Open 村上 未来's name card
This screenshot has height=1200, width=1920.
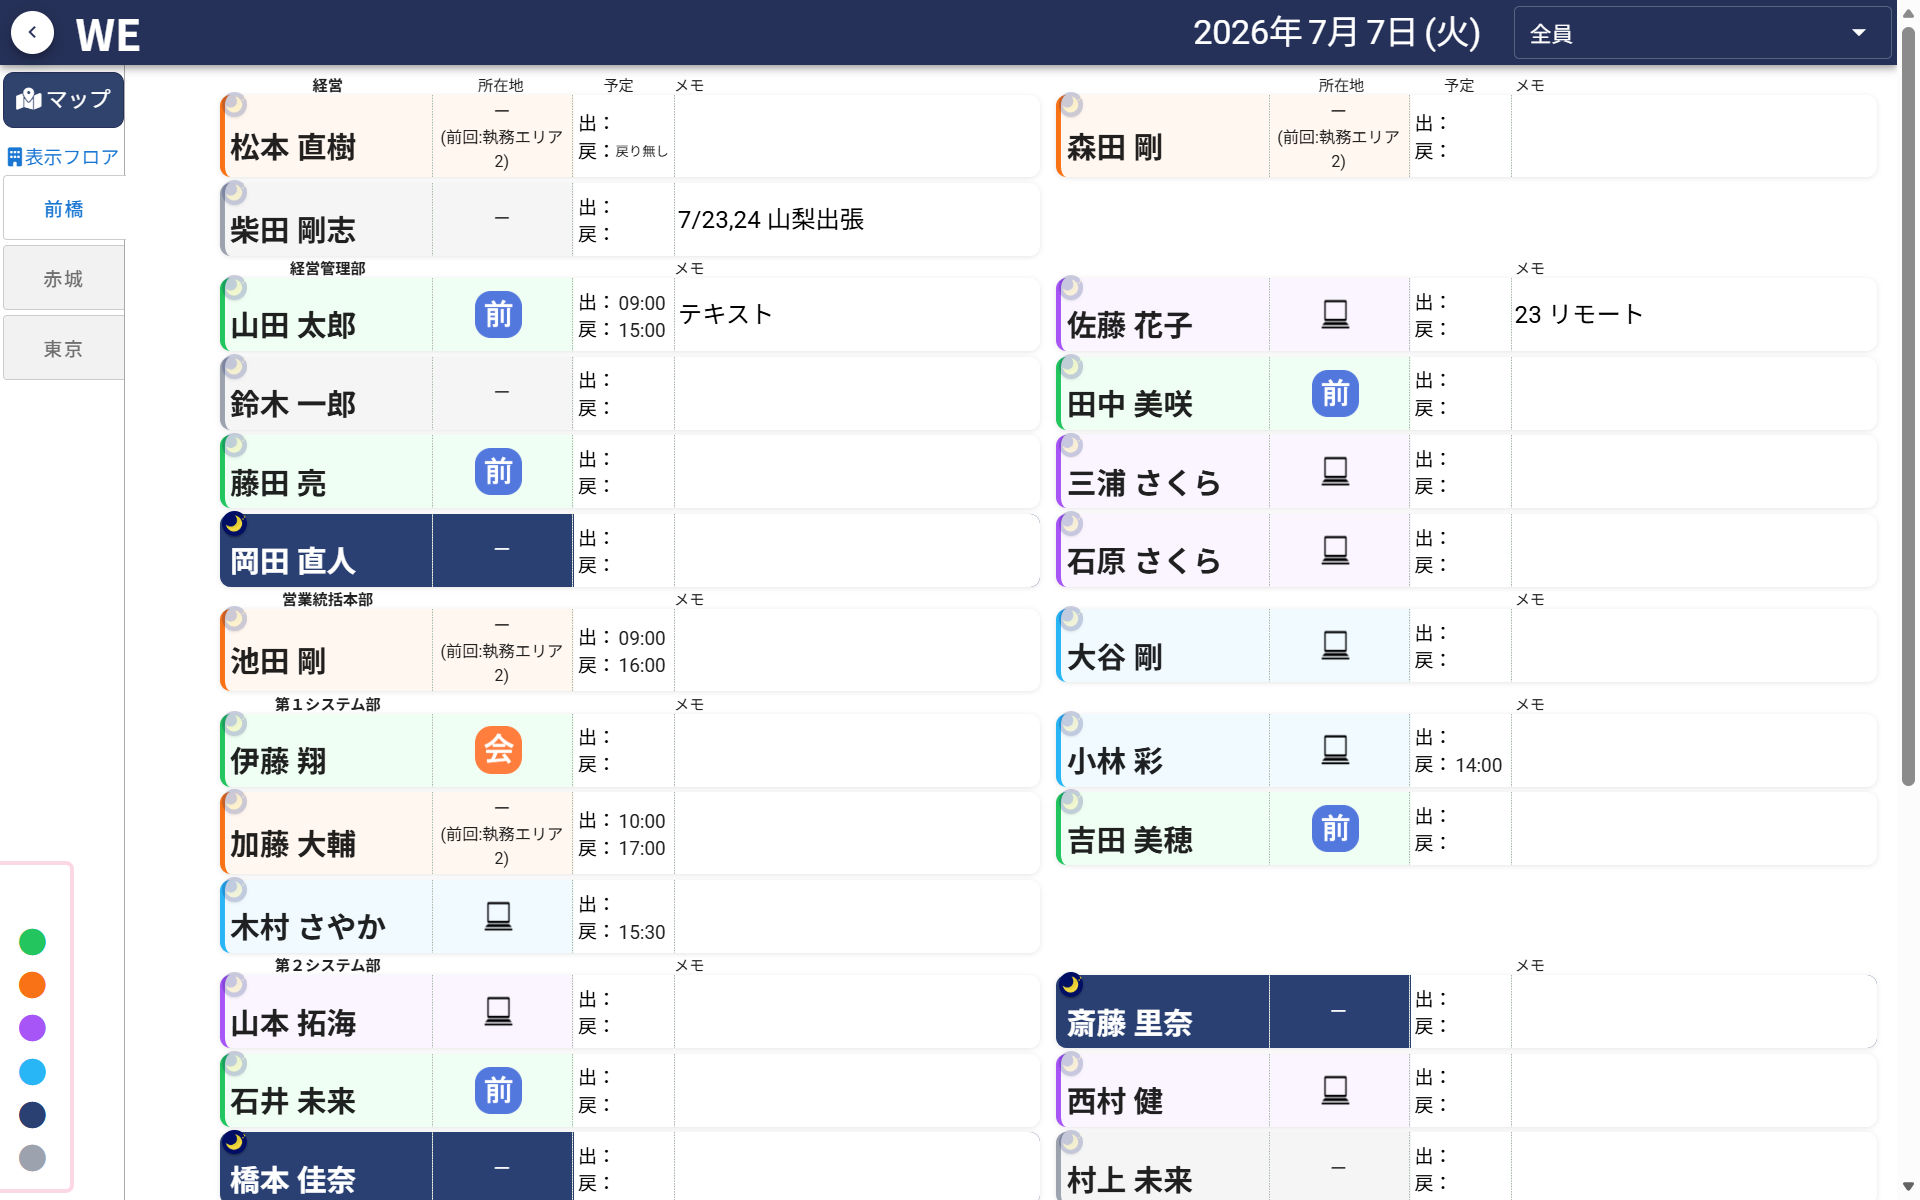coord(1163,1167)
